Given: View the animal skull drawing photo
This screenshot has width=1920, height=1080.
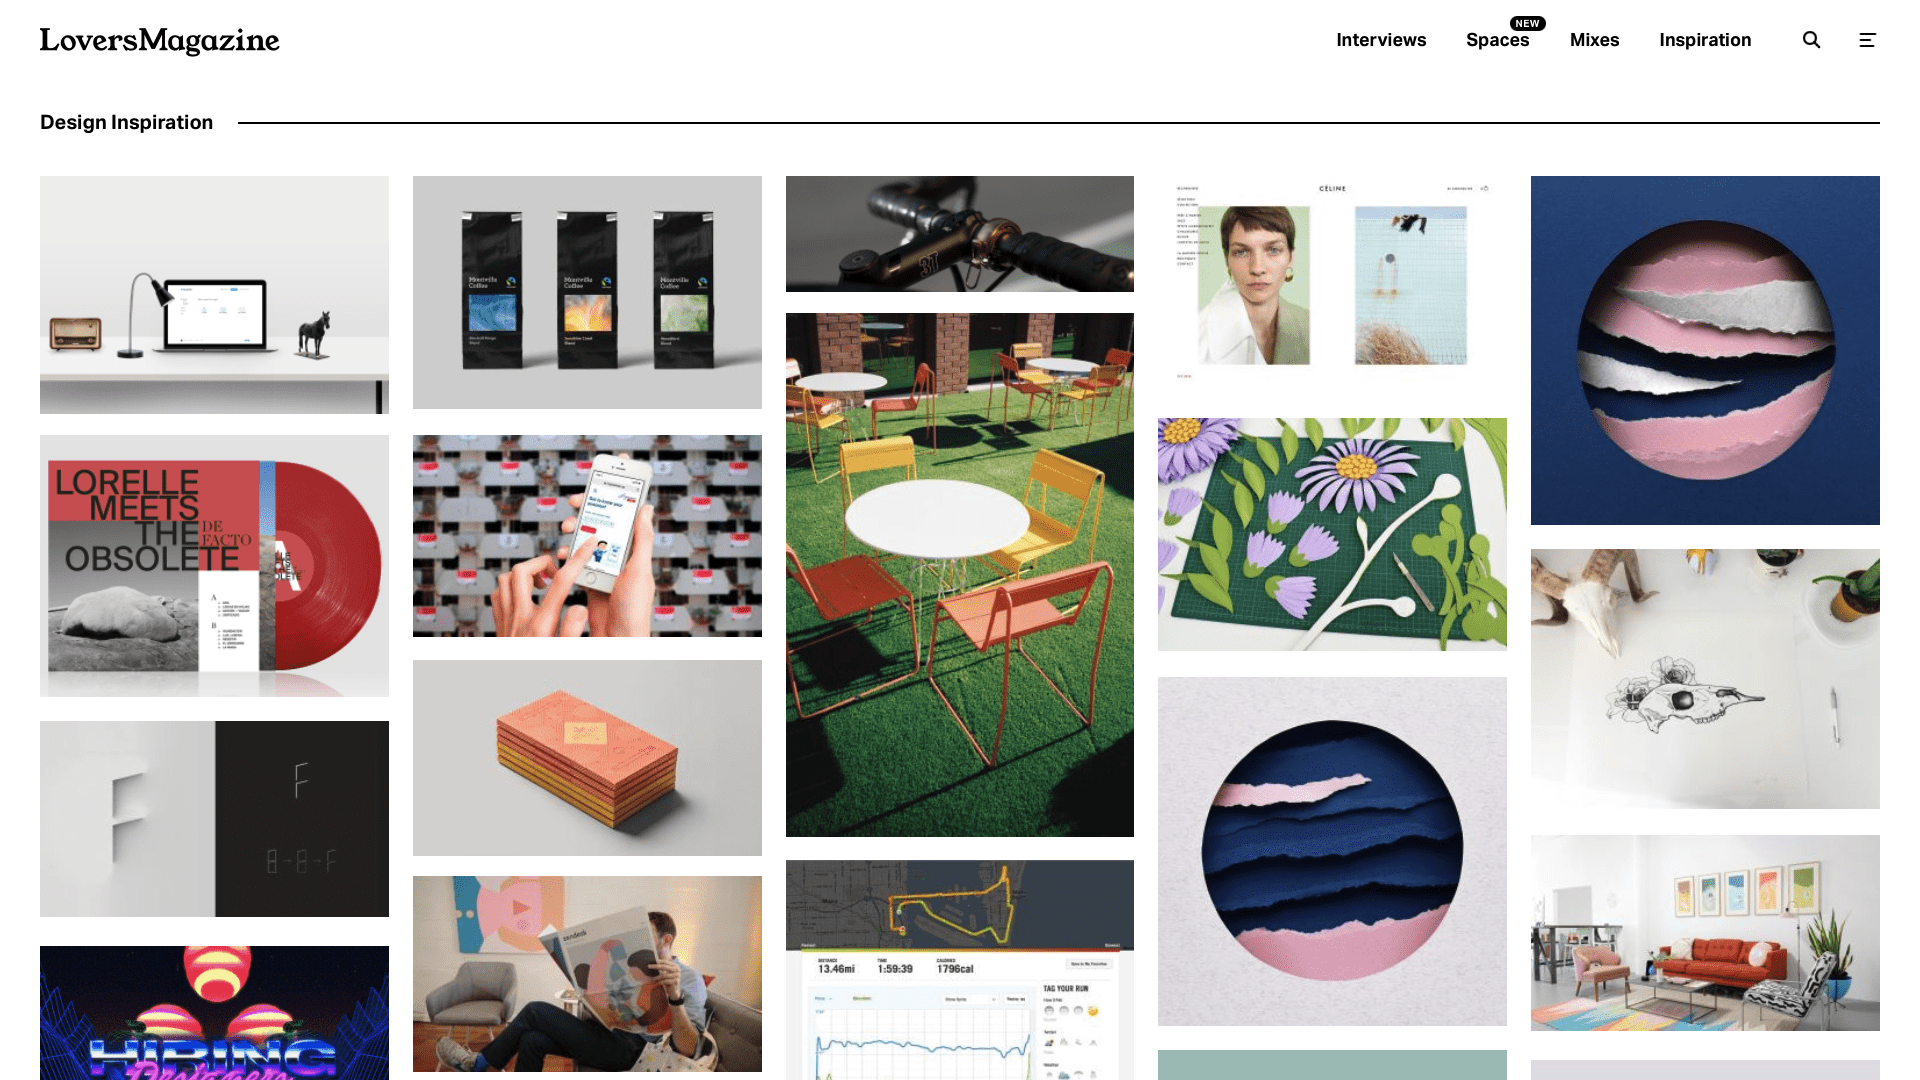Looking at the screenshot, I should click(1705, 679).
